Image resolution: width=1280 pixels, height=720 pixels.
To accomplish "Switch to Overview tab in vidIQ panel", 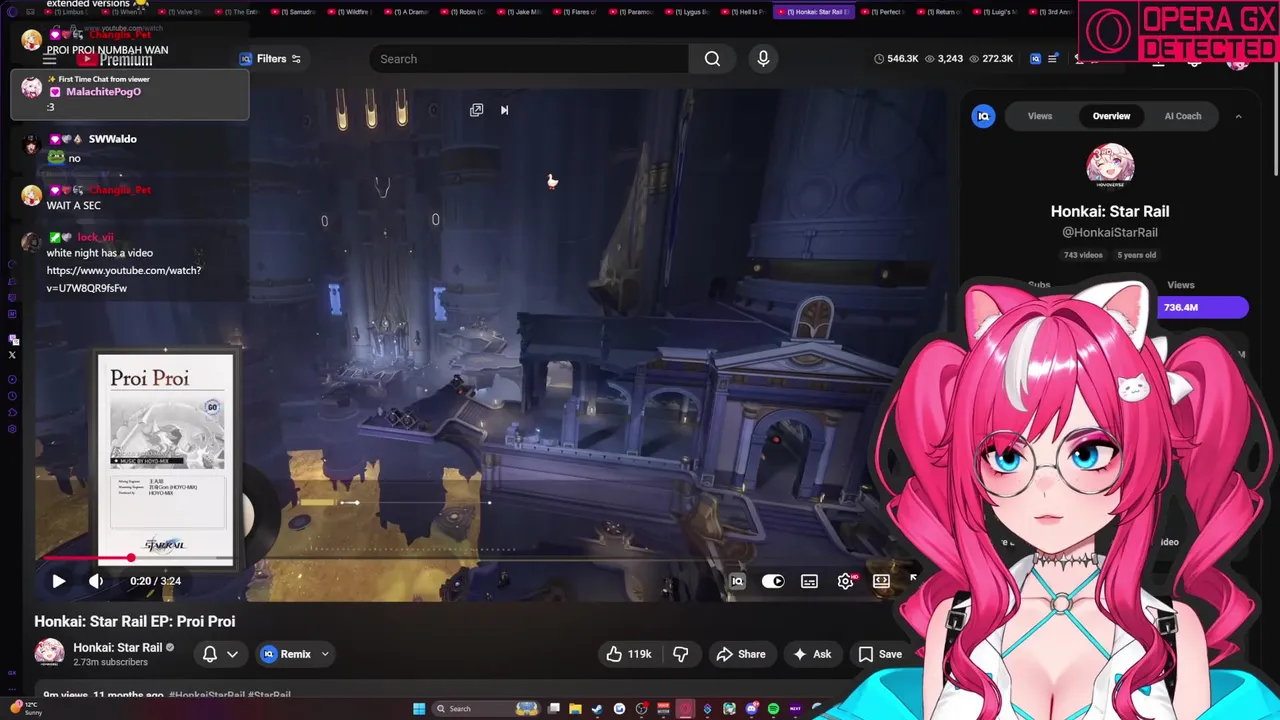I will tap(1111, 116).
